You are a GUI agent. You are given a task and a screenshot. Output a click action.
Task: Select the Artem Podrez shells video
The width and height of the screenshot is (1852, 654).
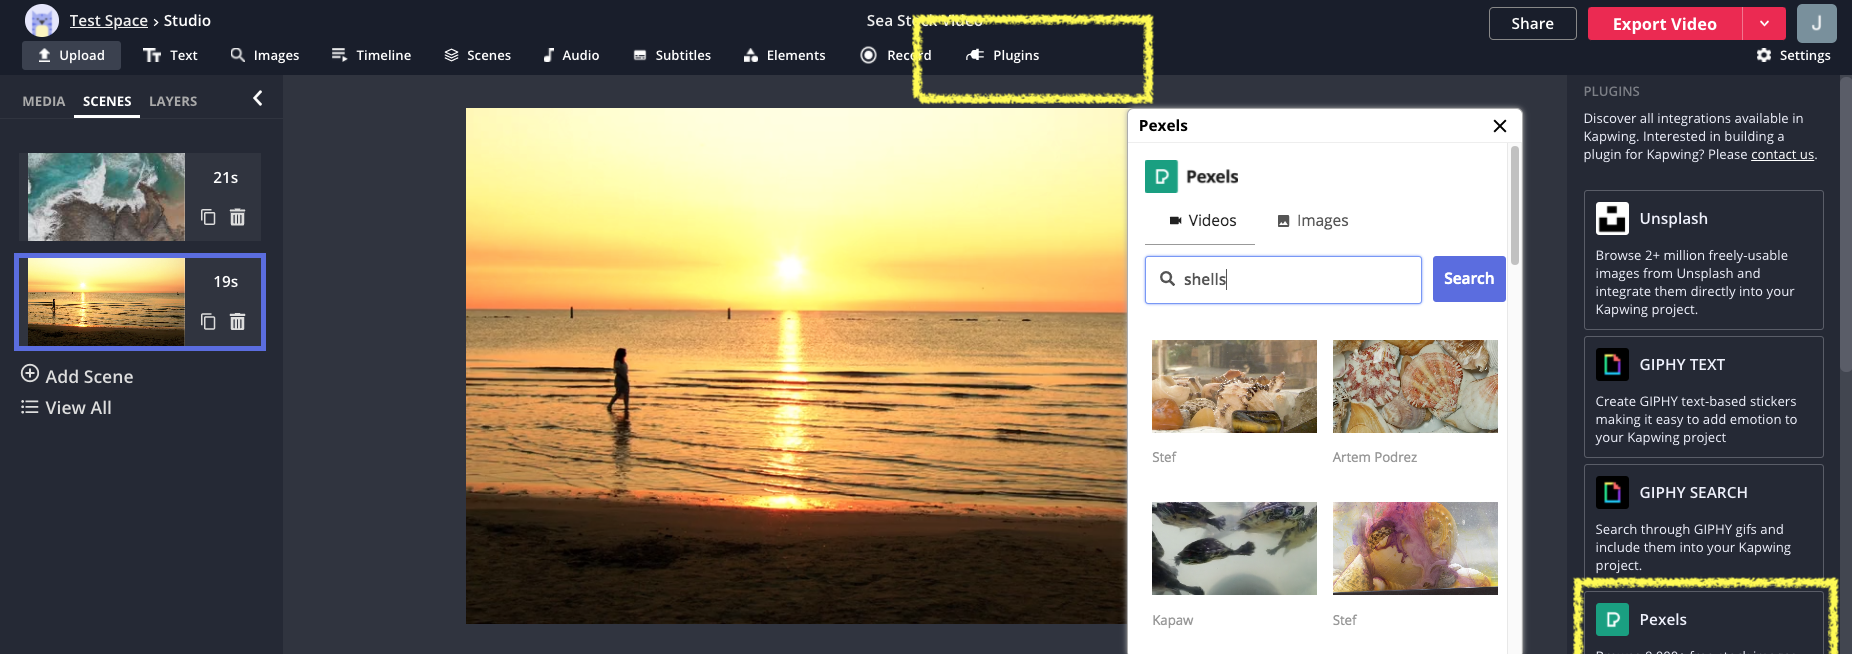tap(1415, 386)
